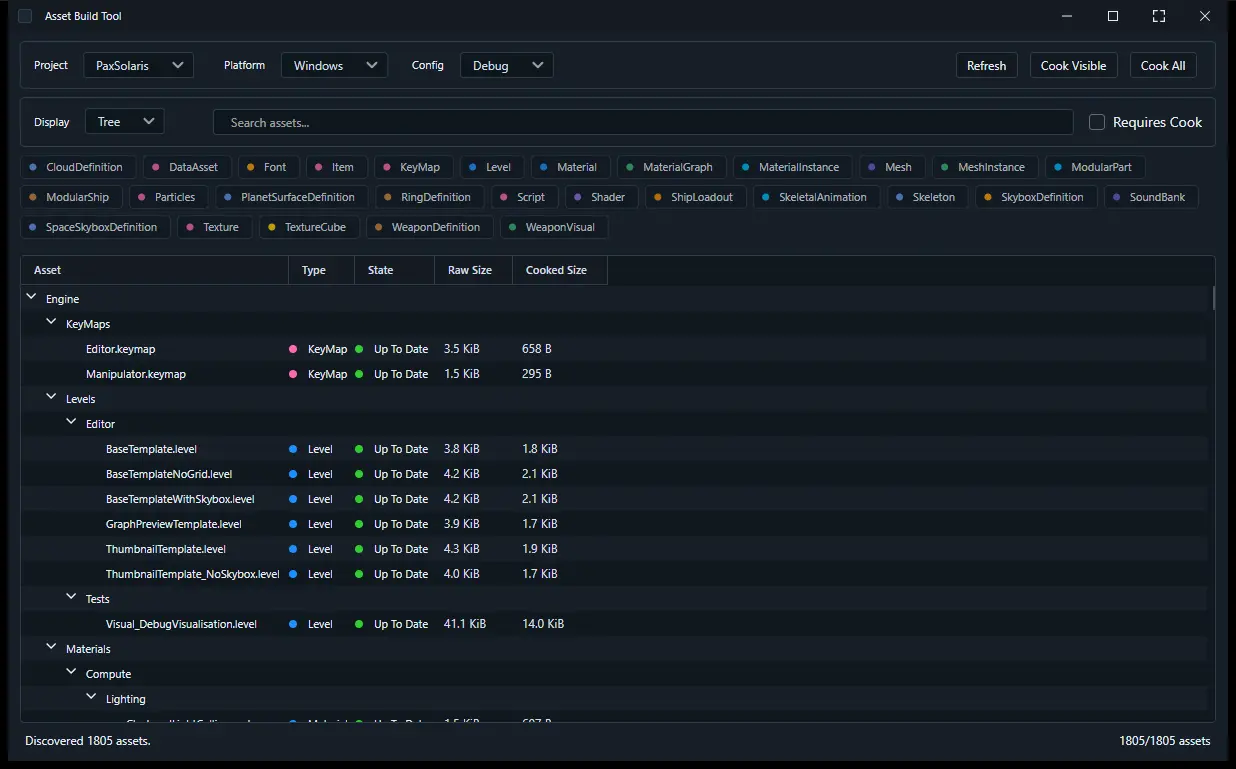This screenshot has height=769, width=1236.
Task: Toggle the TextureCube filter chip
Action: [x=309, y=227]
